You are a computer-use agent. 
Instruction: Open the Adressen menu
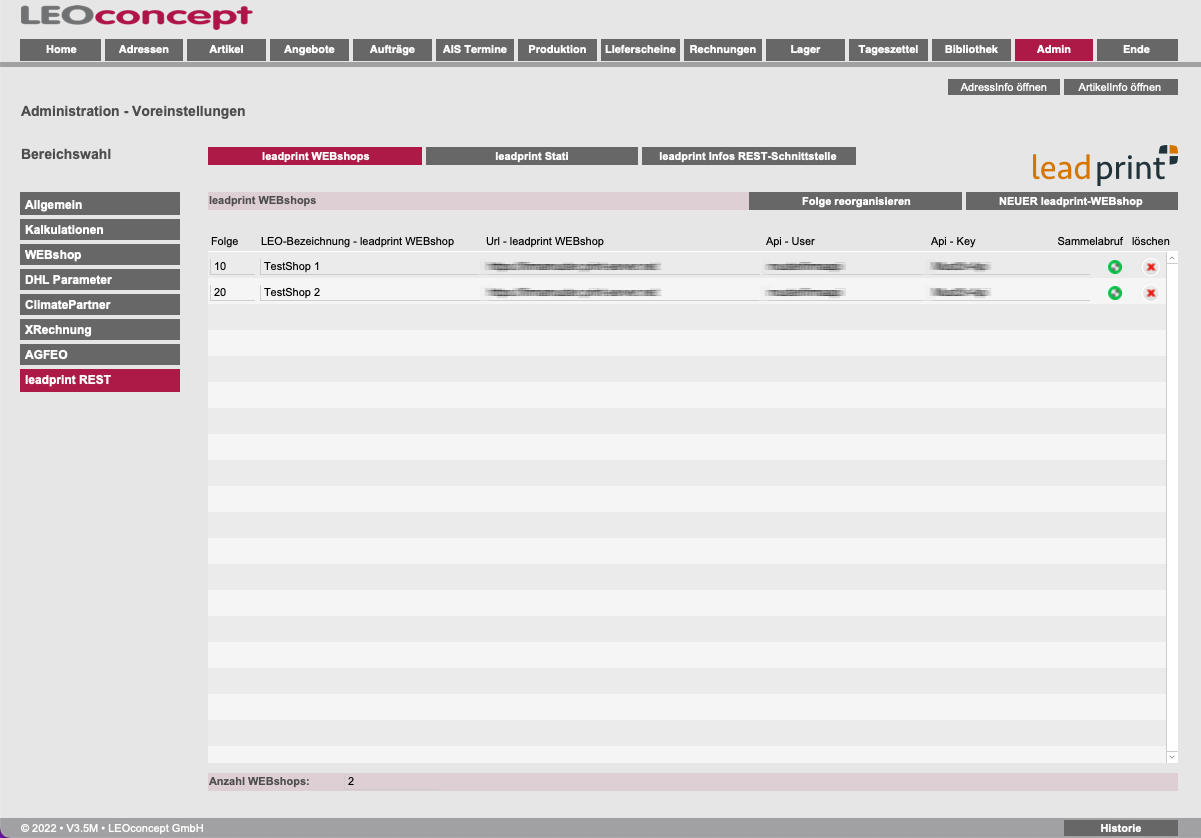tap(144, 50)
